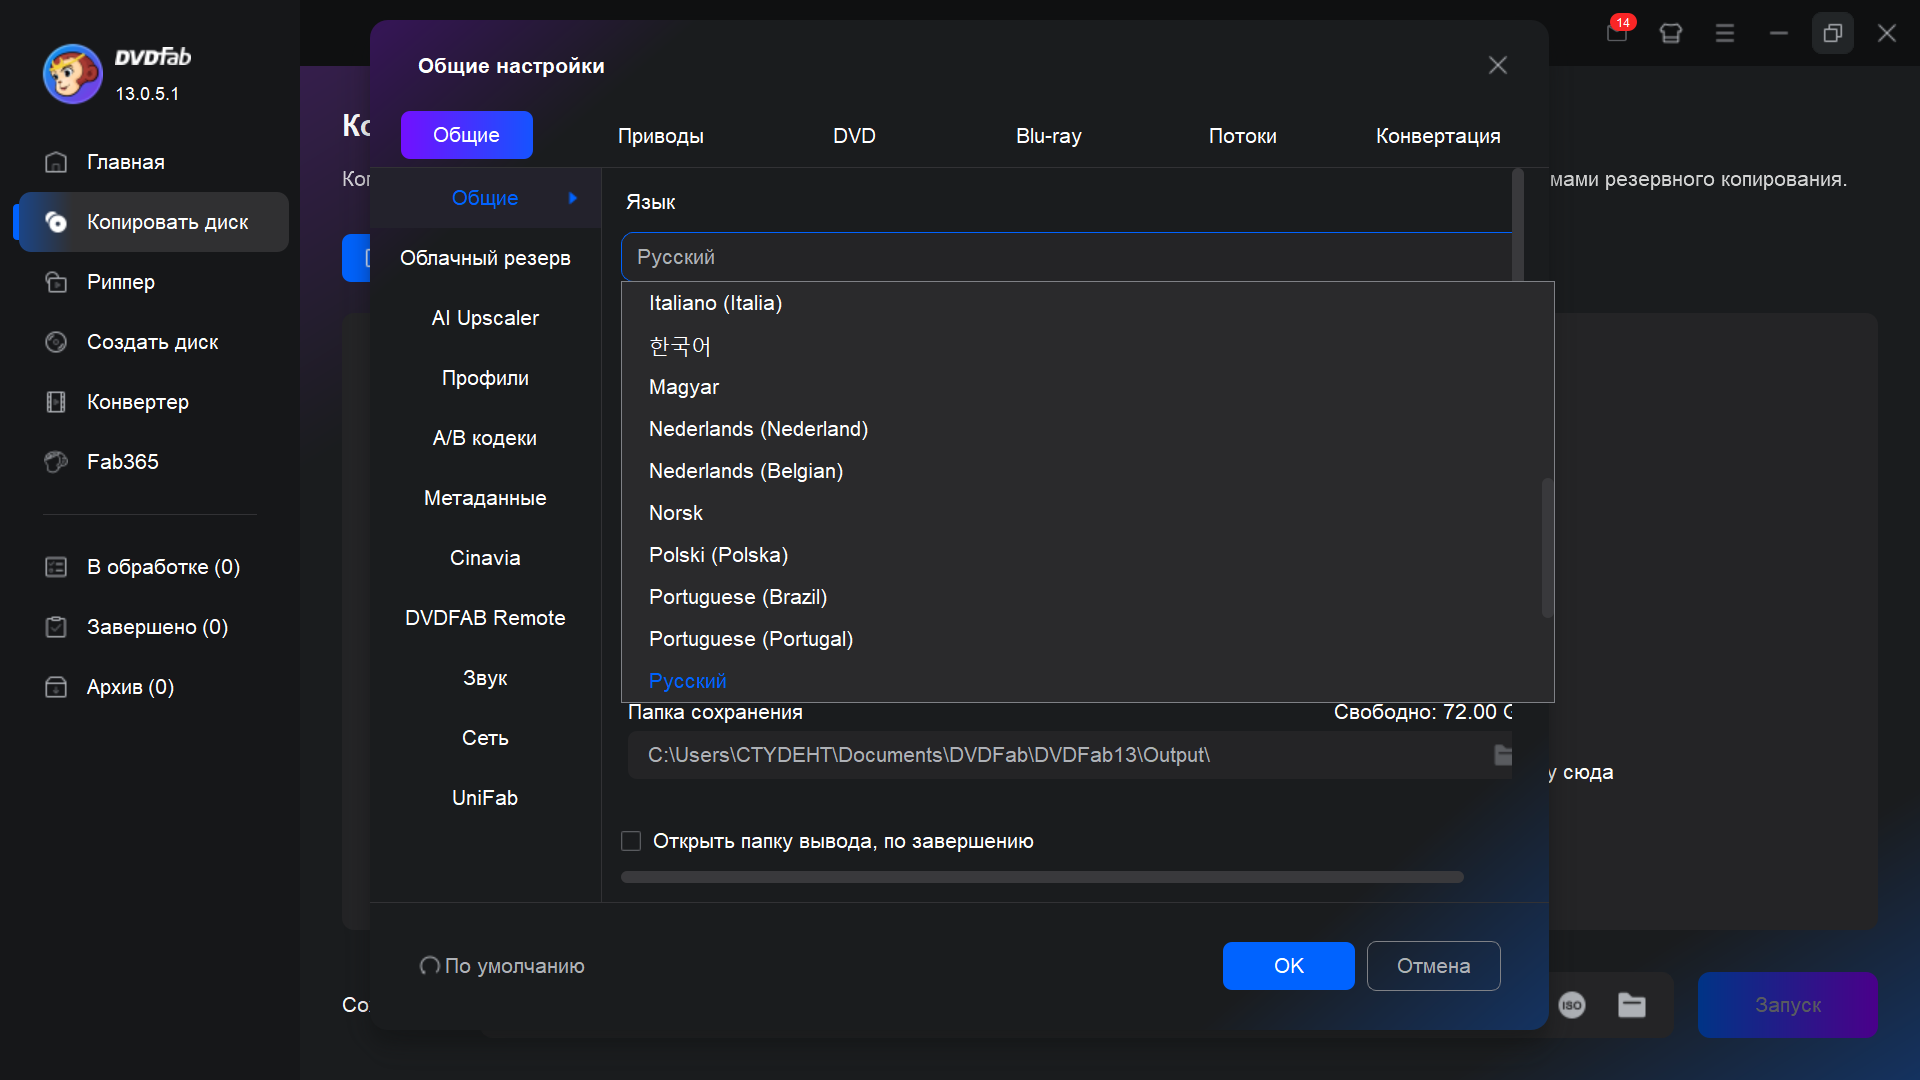The height and width of the screenshot is (1080, 1920).
Task: Switch to the Blu-ray settings tab
Action: click(1048, 136)
